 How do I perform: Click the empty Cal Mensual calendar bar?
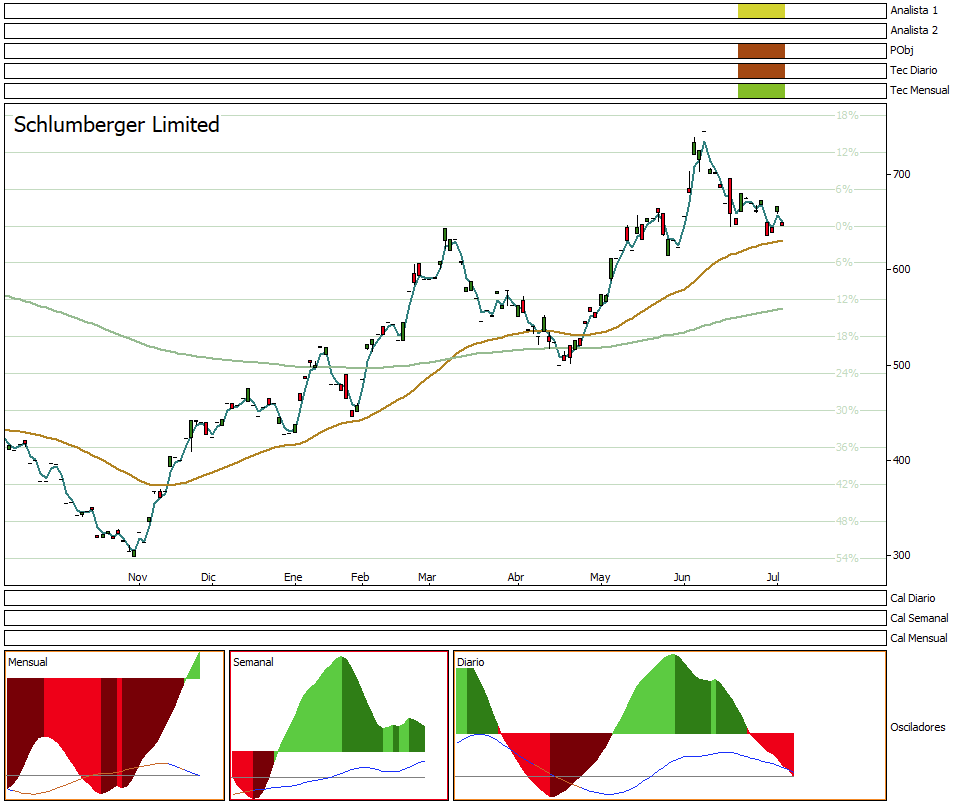pos(445,638)
